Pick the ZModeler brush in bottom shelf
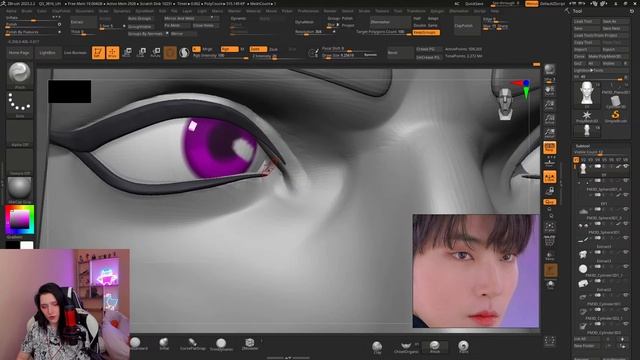The height and width of the screenshot is (360, 640). (x=250, y=344)
